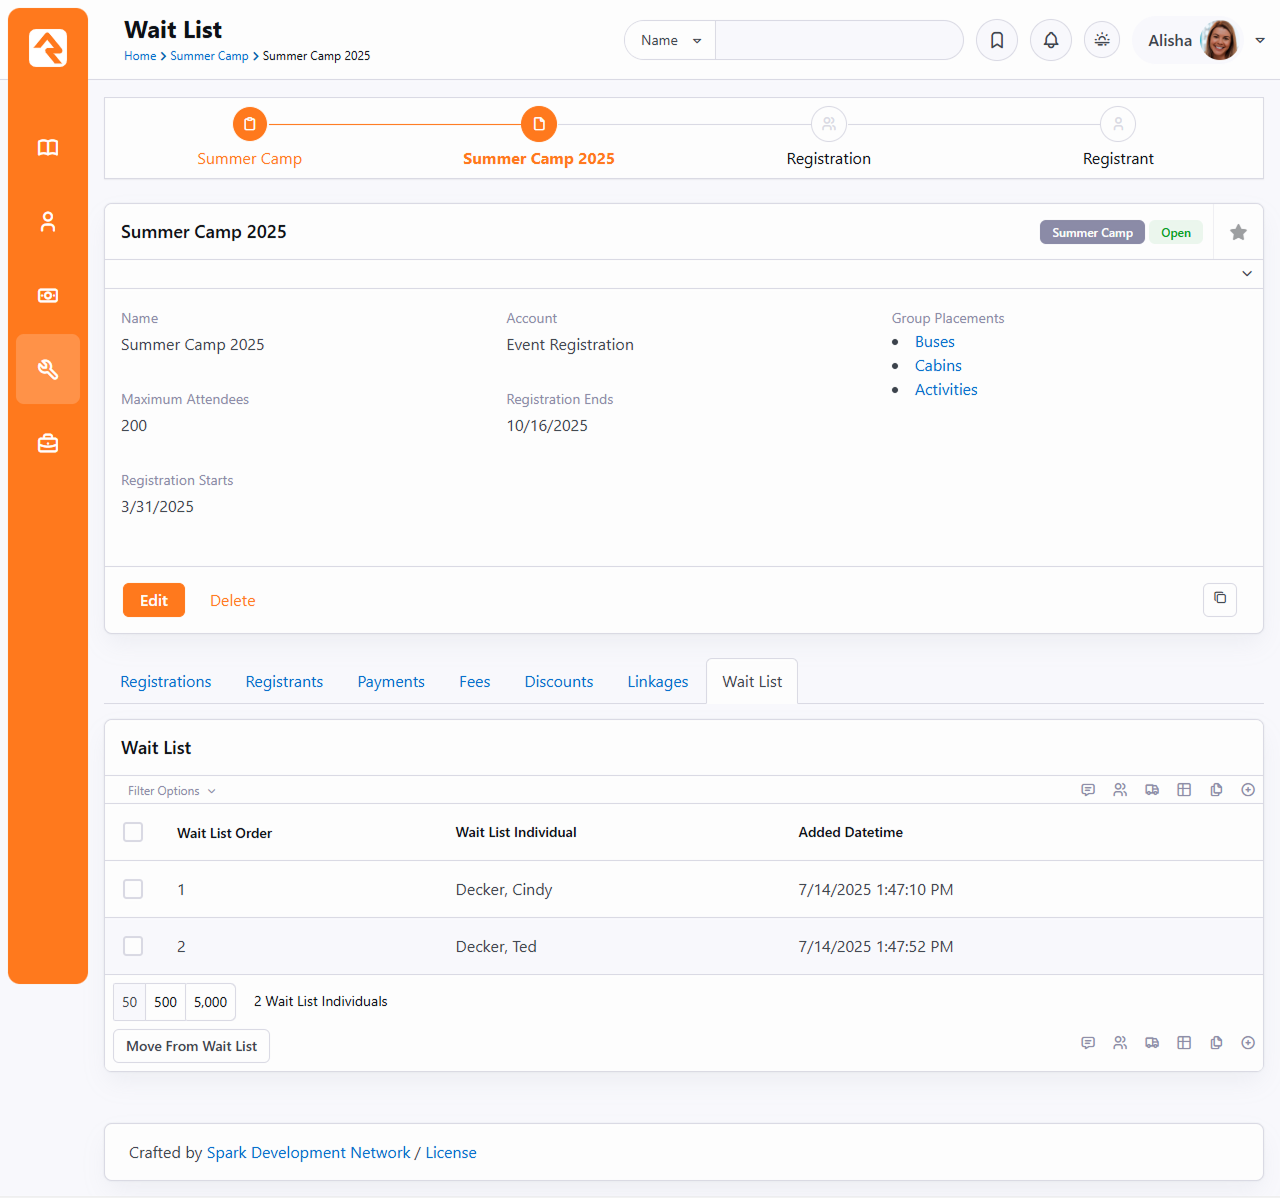Expand the Summer Camp 2025 panel chevron
Screen dimensions: 1280x1198
[x=1246, y=274]
